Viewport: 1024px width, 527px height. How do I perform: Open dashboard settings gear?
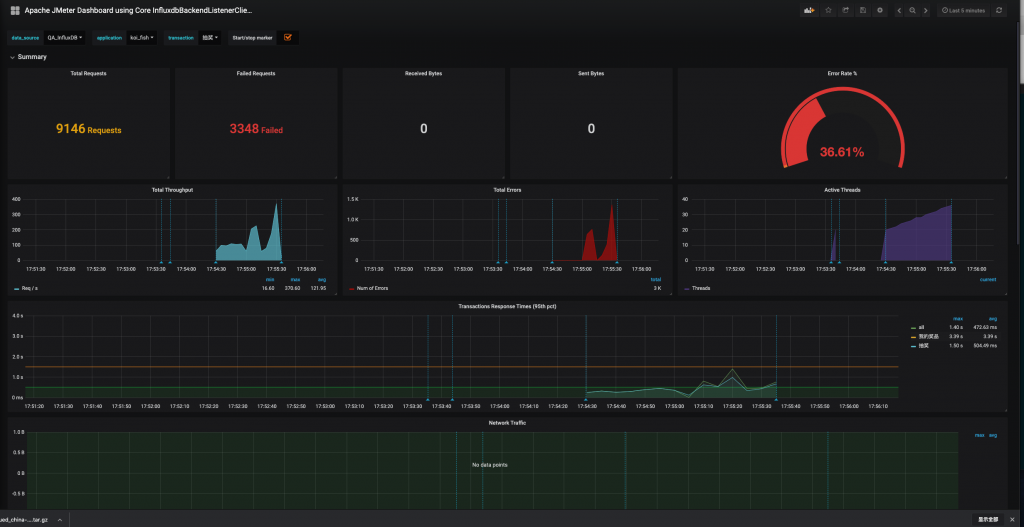(880, 10)
